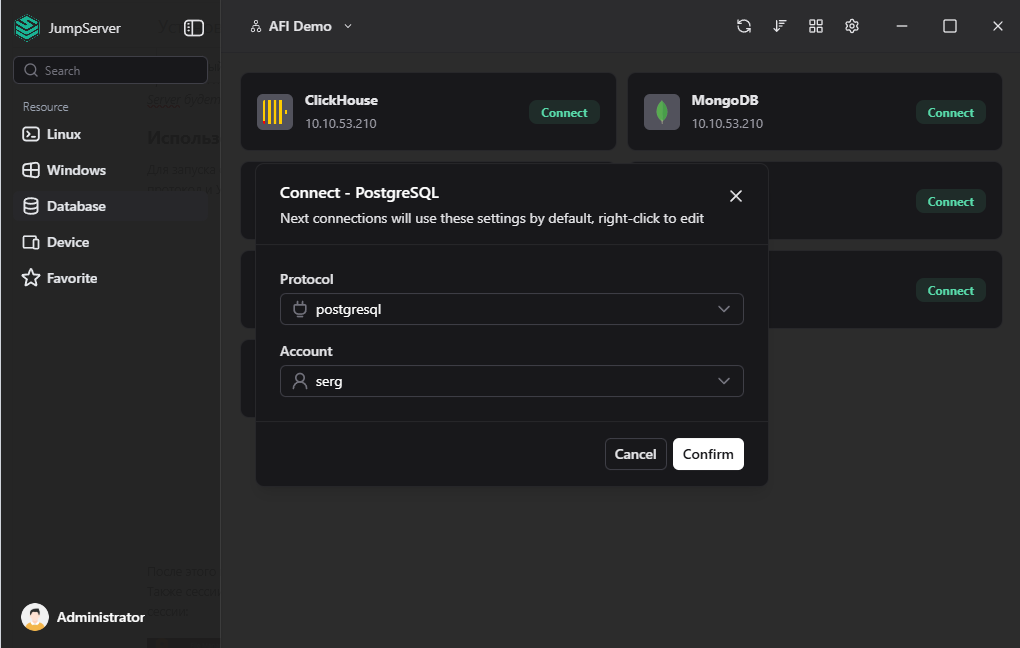Image resolution: width=1020 pixels, height=648 pixels.
Task: Select Database in the sidebar
Action: coord(76,206)
